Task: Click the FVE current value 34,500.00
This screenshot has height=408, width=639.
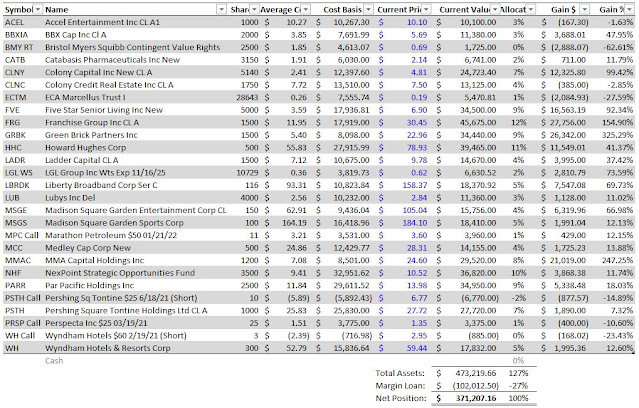Action: click(478, 110)
